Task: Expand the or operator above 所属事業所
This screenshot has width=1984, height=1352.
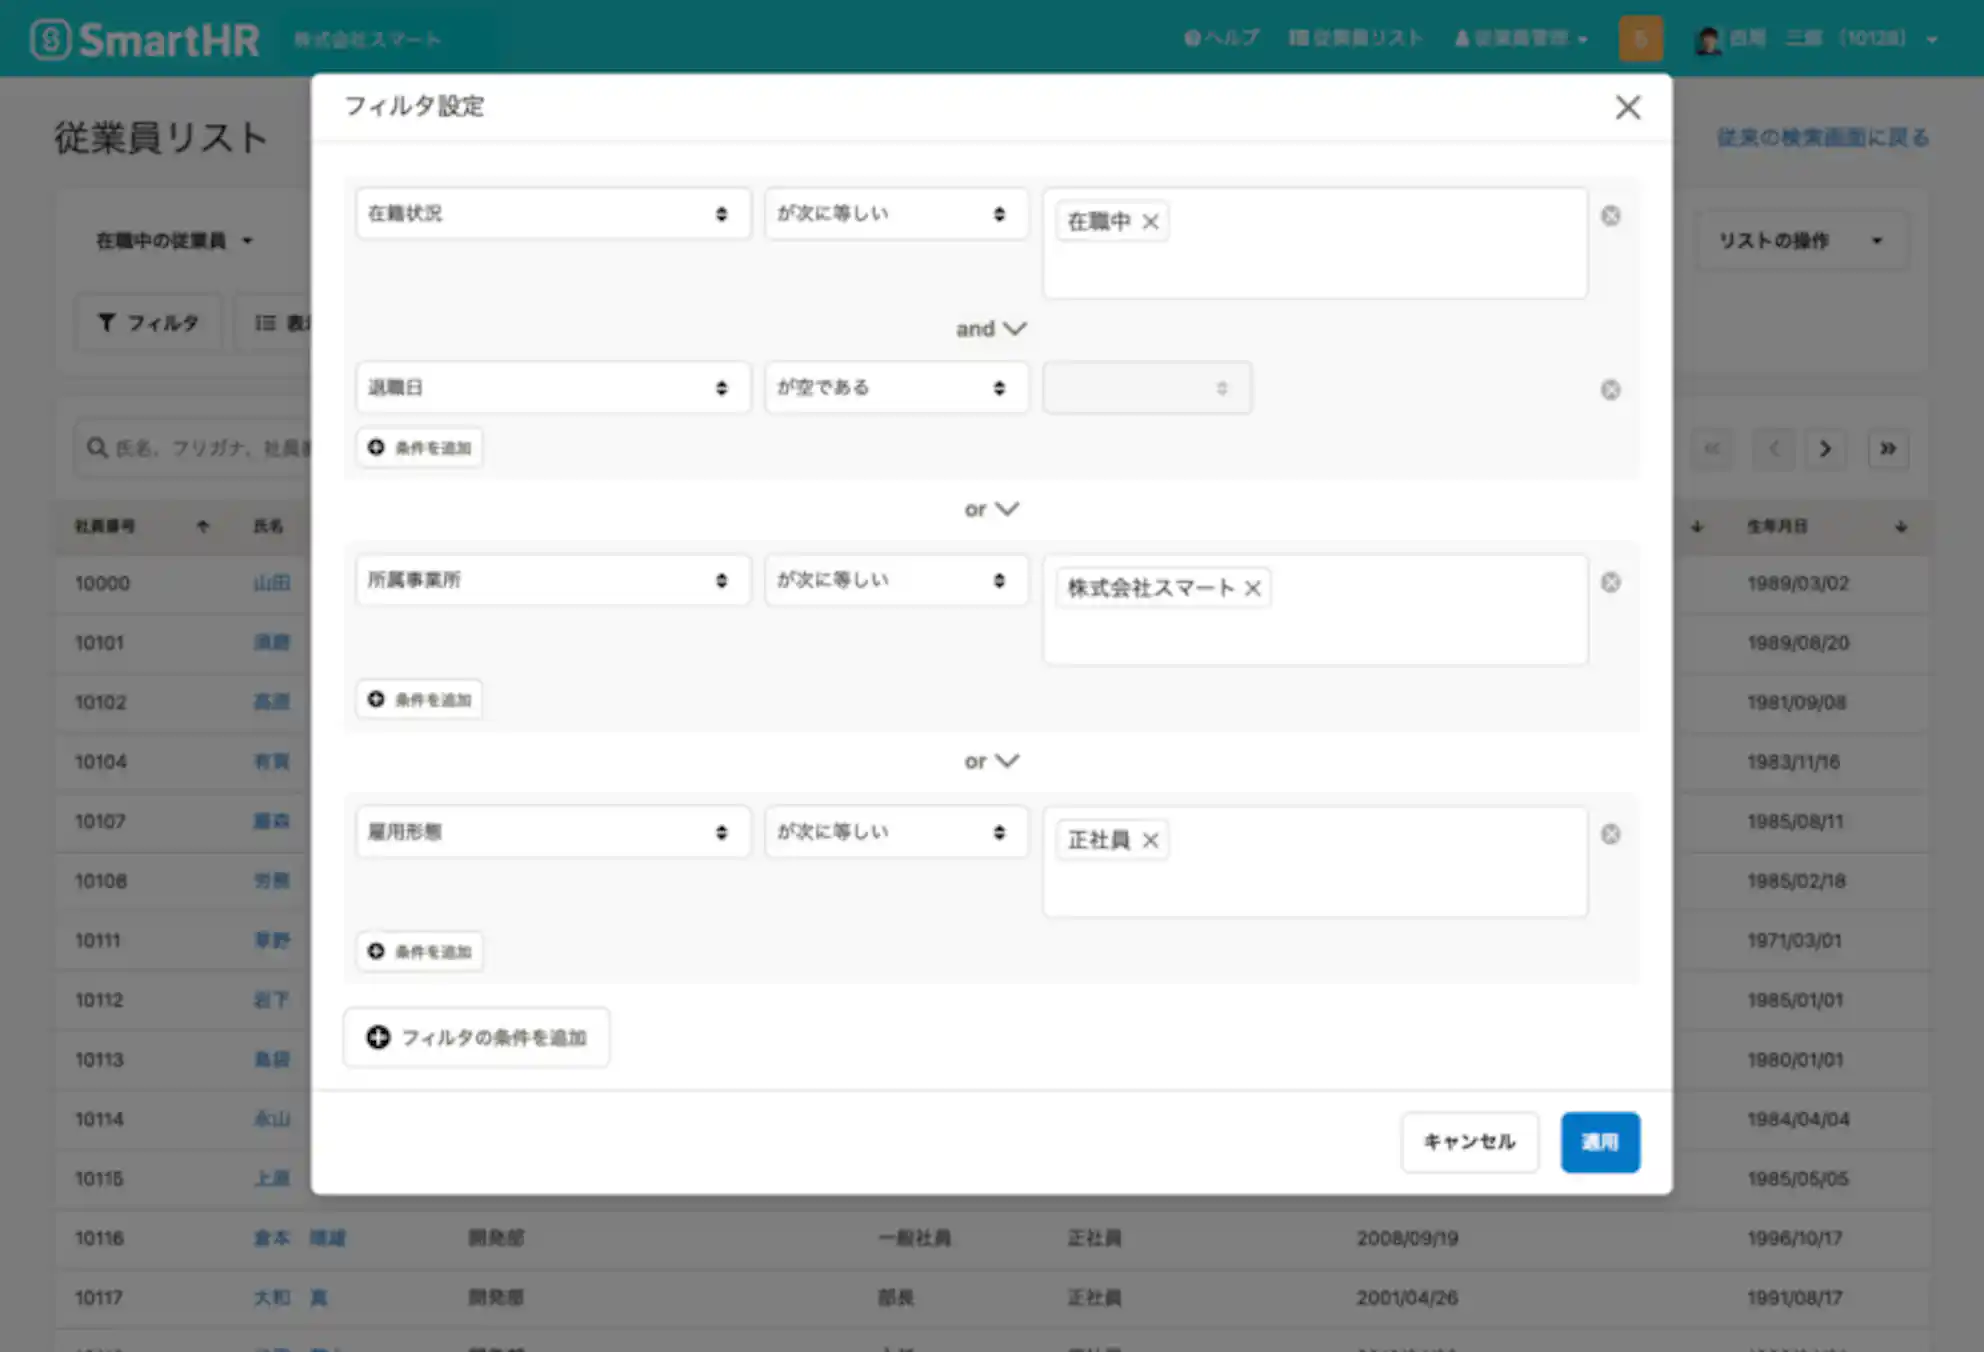Action: [990, 508]
